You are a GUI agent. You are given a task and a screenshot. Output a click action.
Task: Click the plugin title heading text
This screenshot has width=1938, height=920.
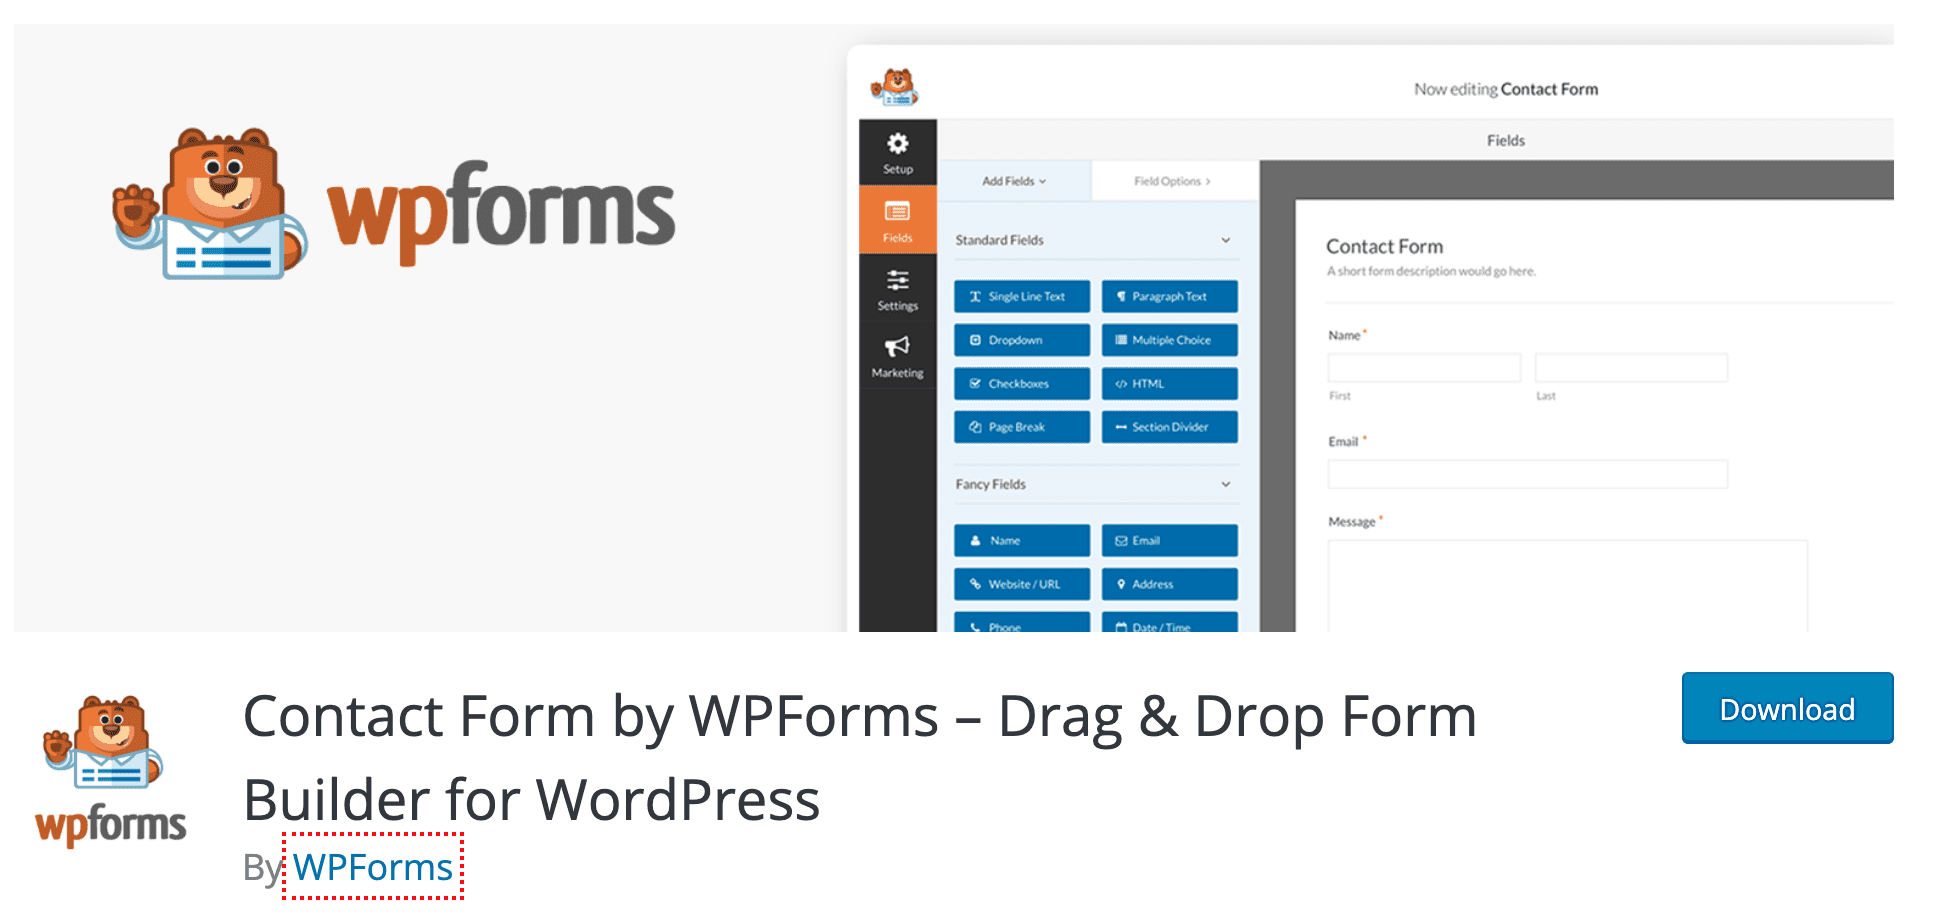[859, 757]
